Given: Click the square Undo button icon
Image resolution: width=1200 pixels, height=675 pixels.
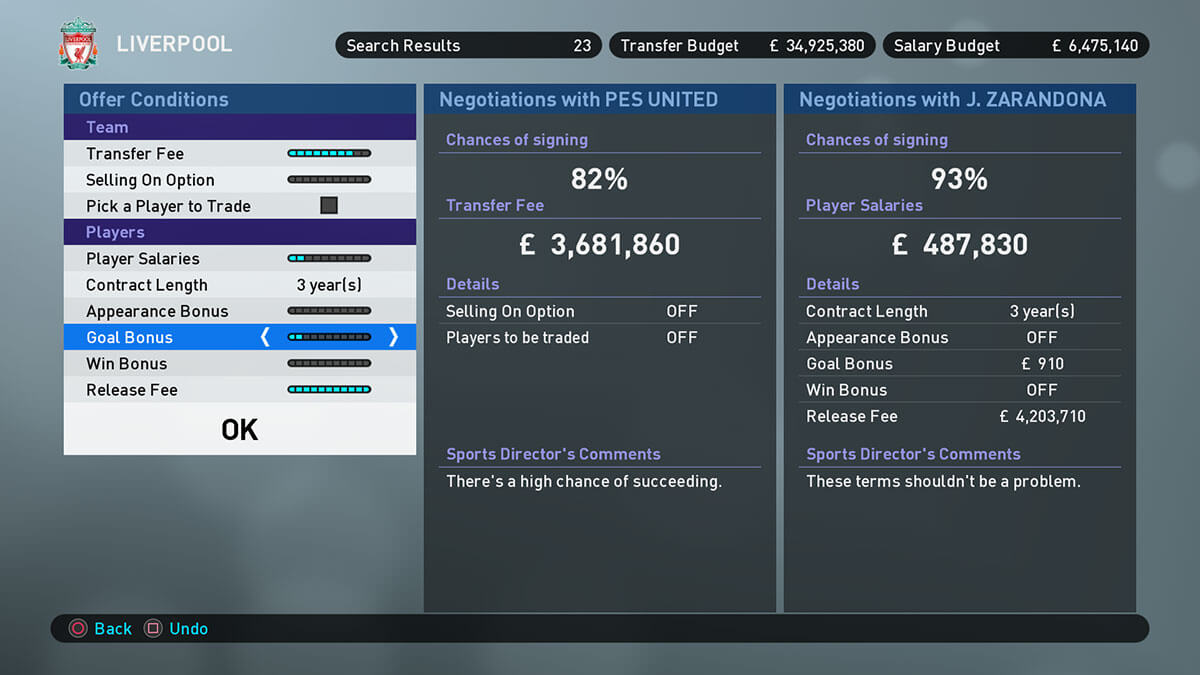Looking at the screenshot, I should point(153,629).
